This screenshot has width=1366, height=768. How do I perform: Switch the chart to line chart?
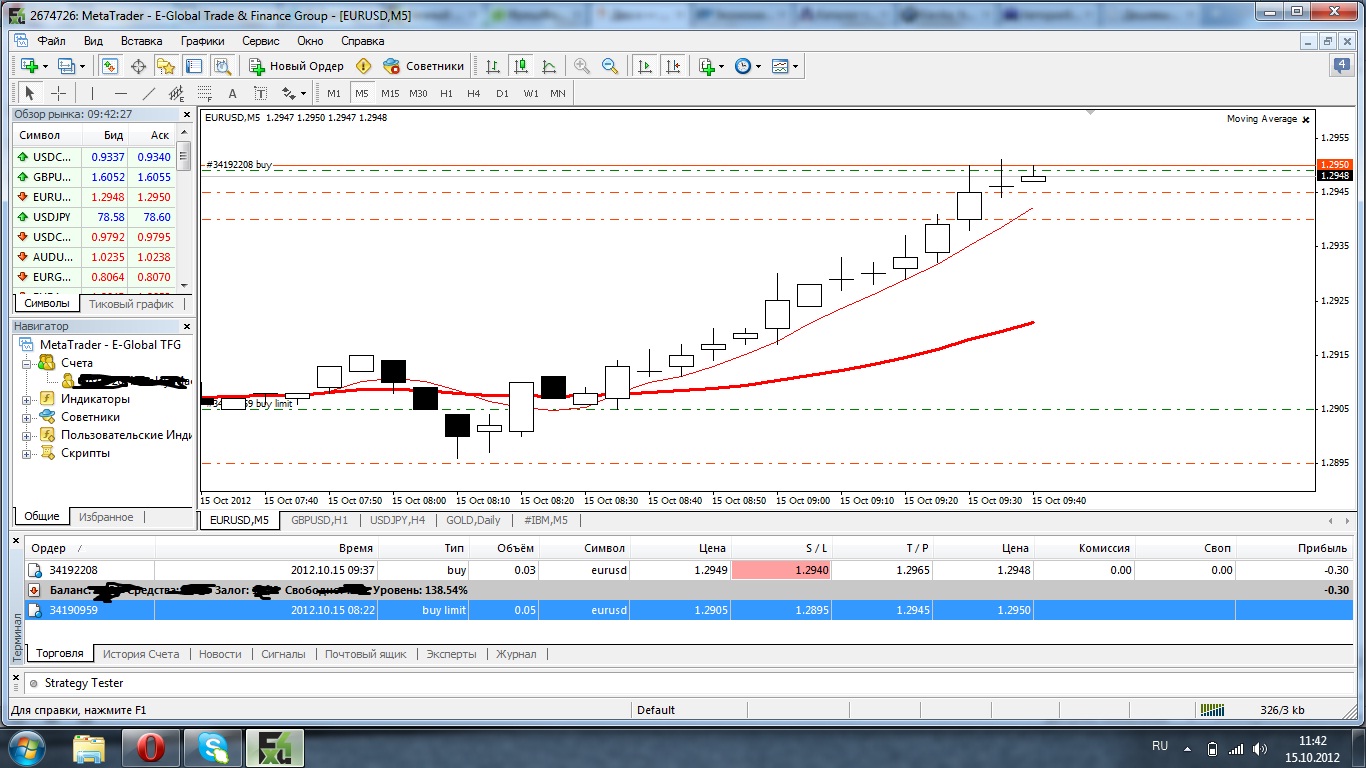point(549,66)
